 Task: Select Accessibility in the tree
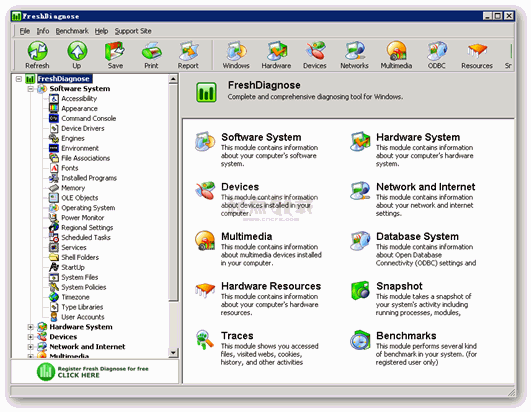pos(79,99)
